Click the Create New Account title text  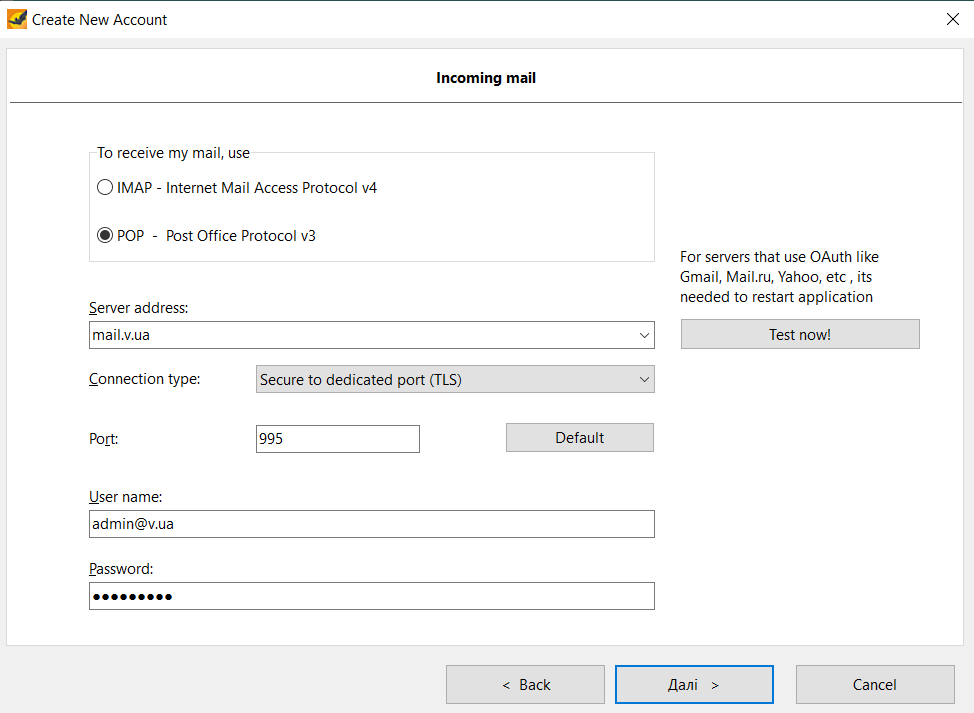point(99,20)
